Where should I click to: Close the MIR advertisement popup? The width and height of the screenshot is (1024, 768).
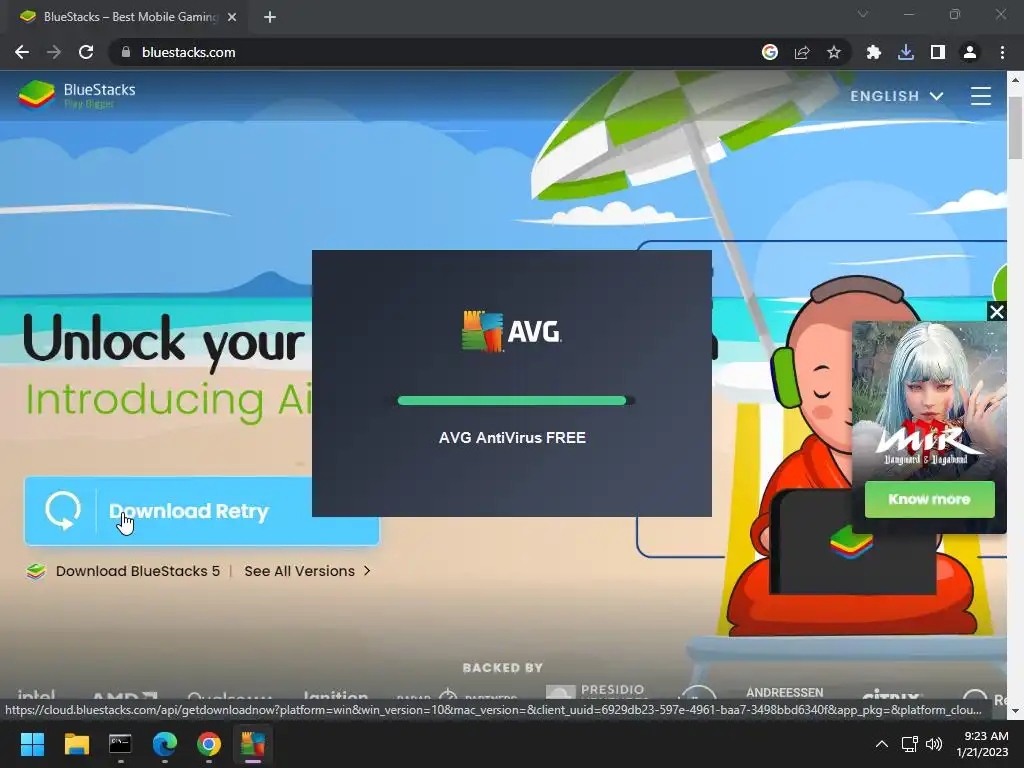pos(997,312)
